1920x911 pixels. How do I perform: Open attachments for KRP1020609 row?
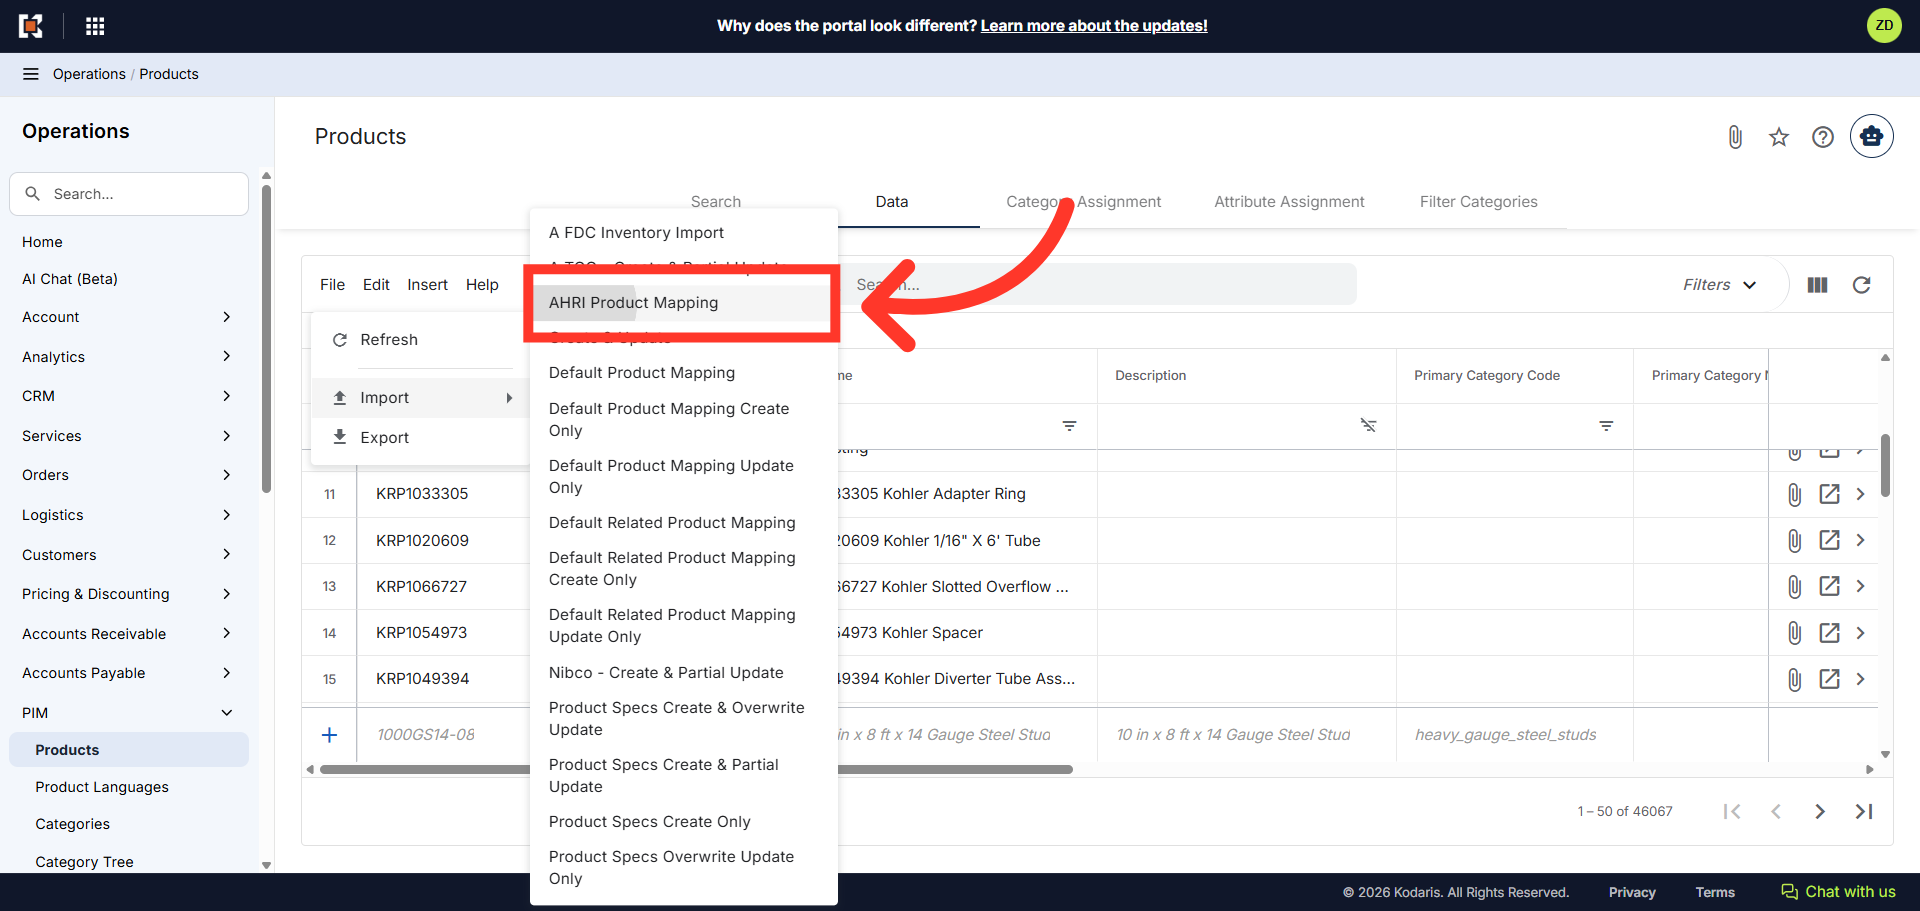[1795, 540]
